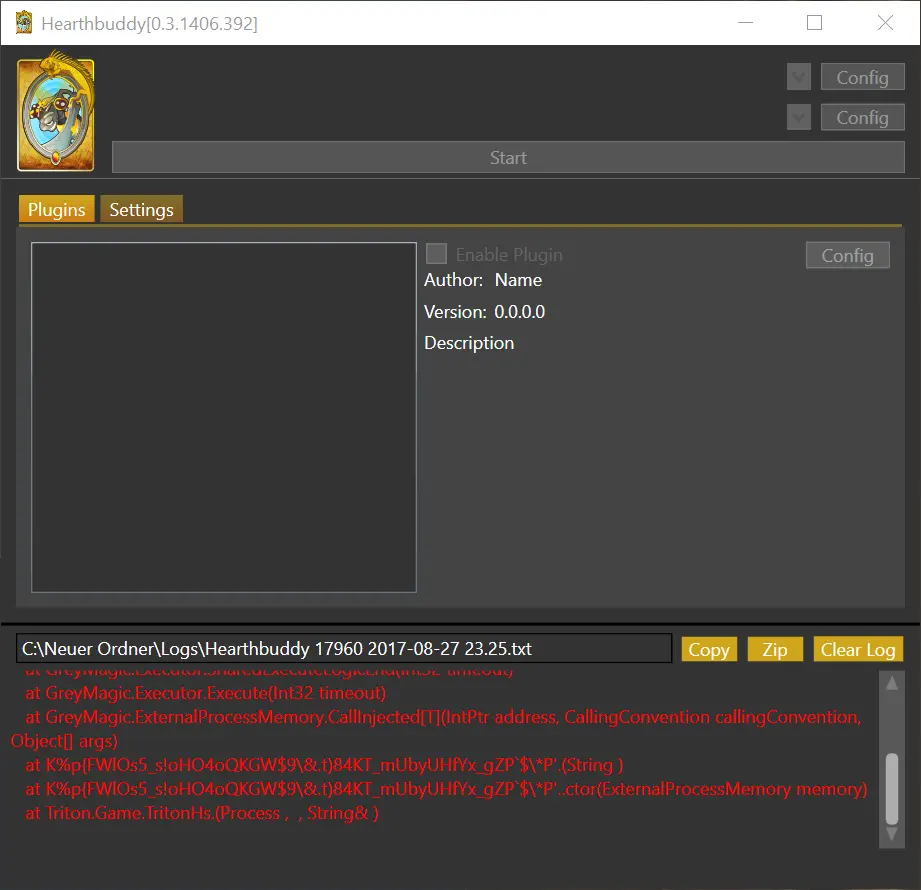Click log line ending '(String )'
921x890 pixels.
(324, 765)
